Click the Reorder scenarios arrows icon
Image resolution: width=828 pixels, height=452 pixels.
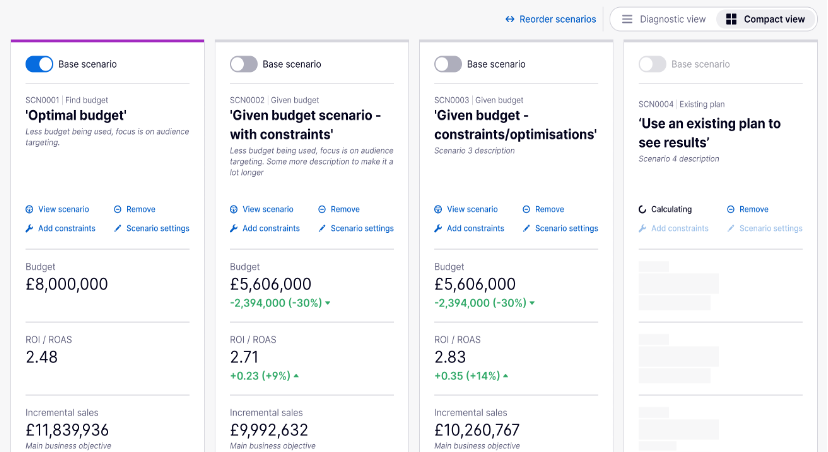[510, 19]
